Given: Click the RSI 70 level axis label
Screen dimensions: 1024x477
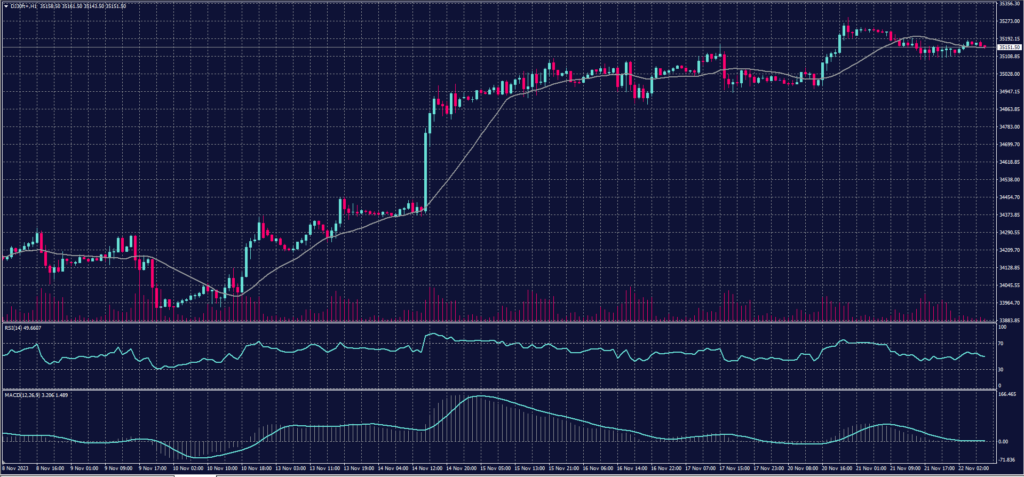Looking at the screenshot, I should coord(1001,343).
